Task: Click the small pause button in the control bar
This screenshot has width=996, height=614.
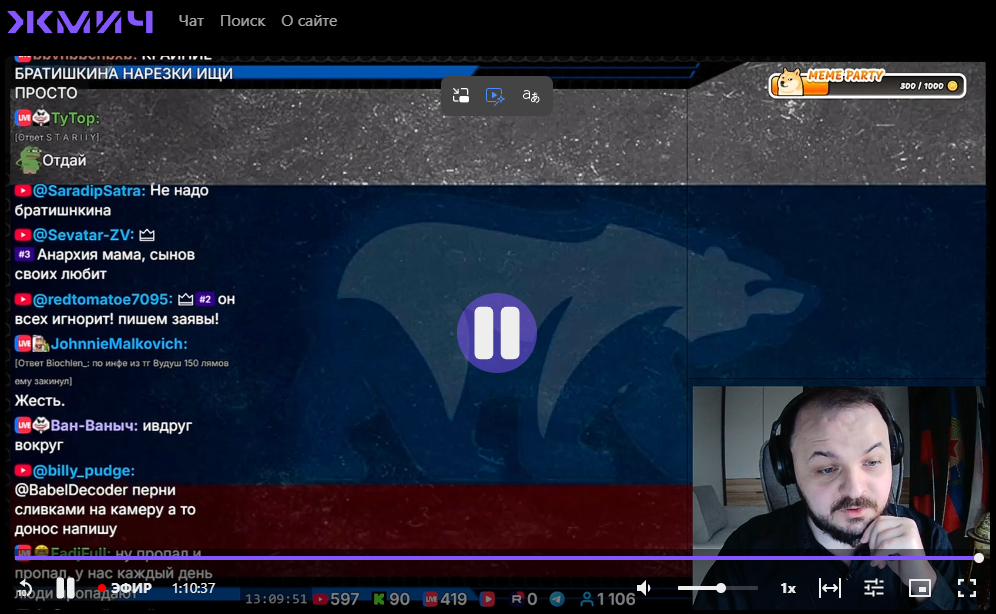Action: [65, 588]
